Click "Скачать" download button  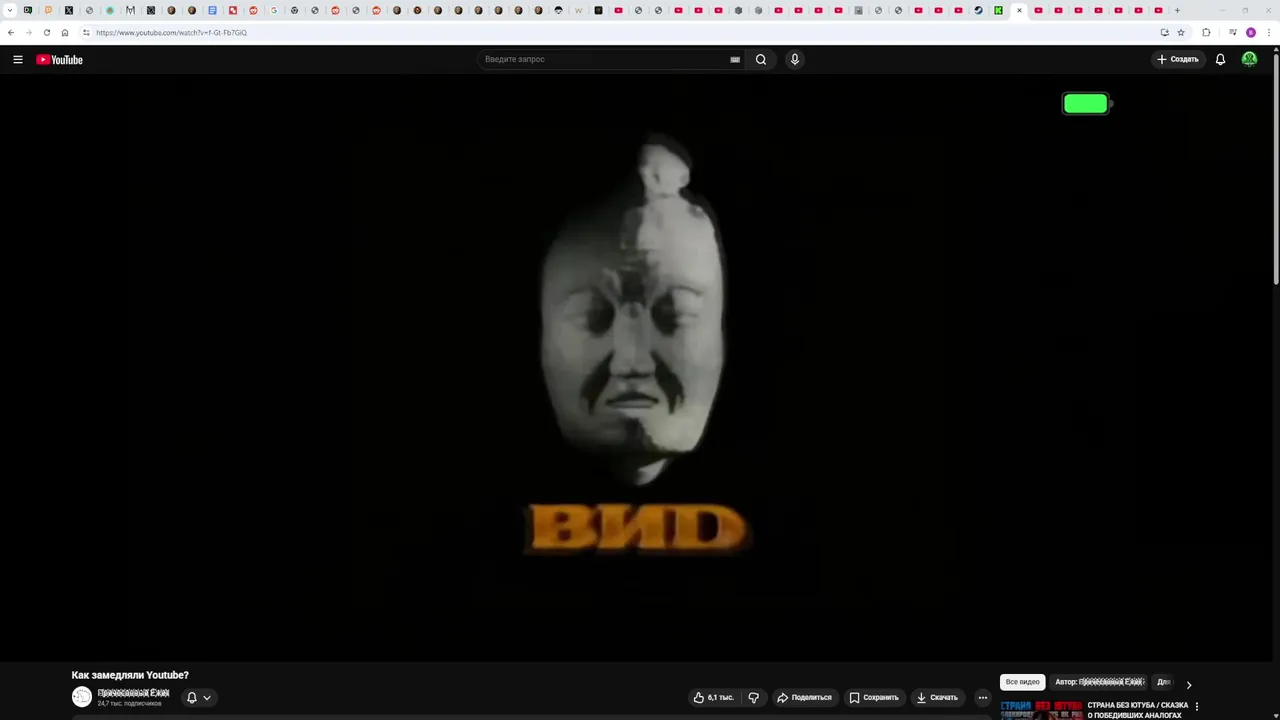(937, 697)
